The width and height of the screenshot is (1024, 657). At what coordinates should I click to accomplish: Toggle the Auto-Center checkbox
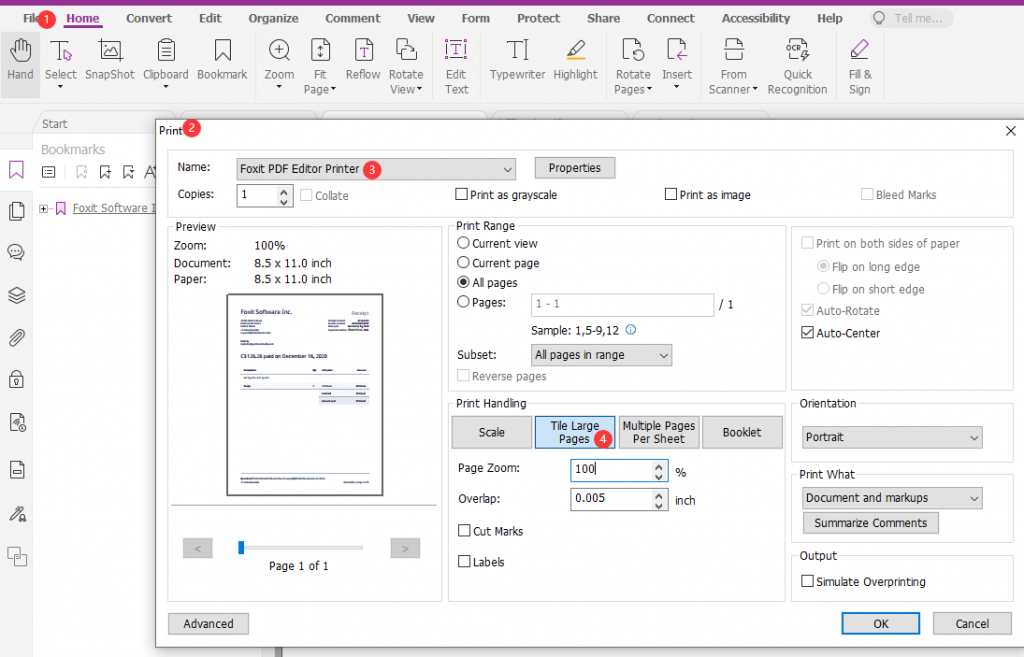click(x=807, y=333)
